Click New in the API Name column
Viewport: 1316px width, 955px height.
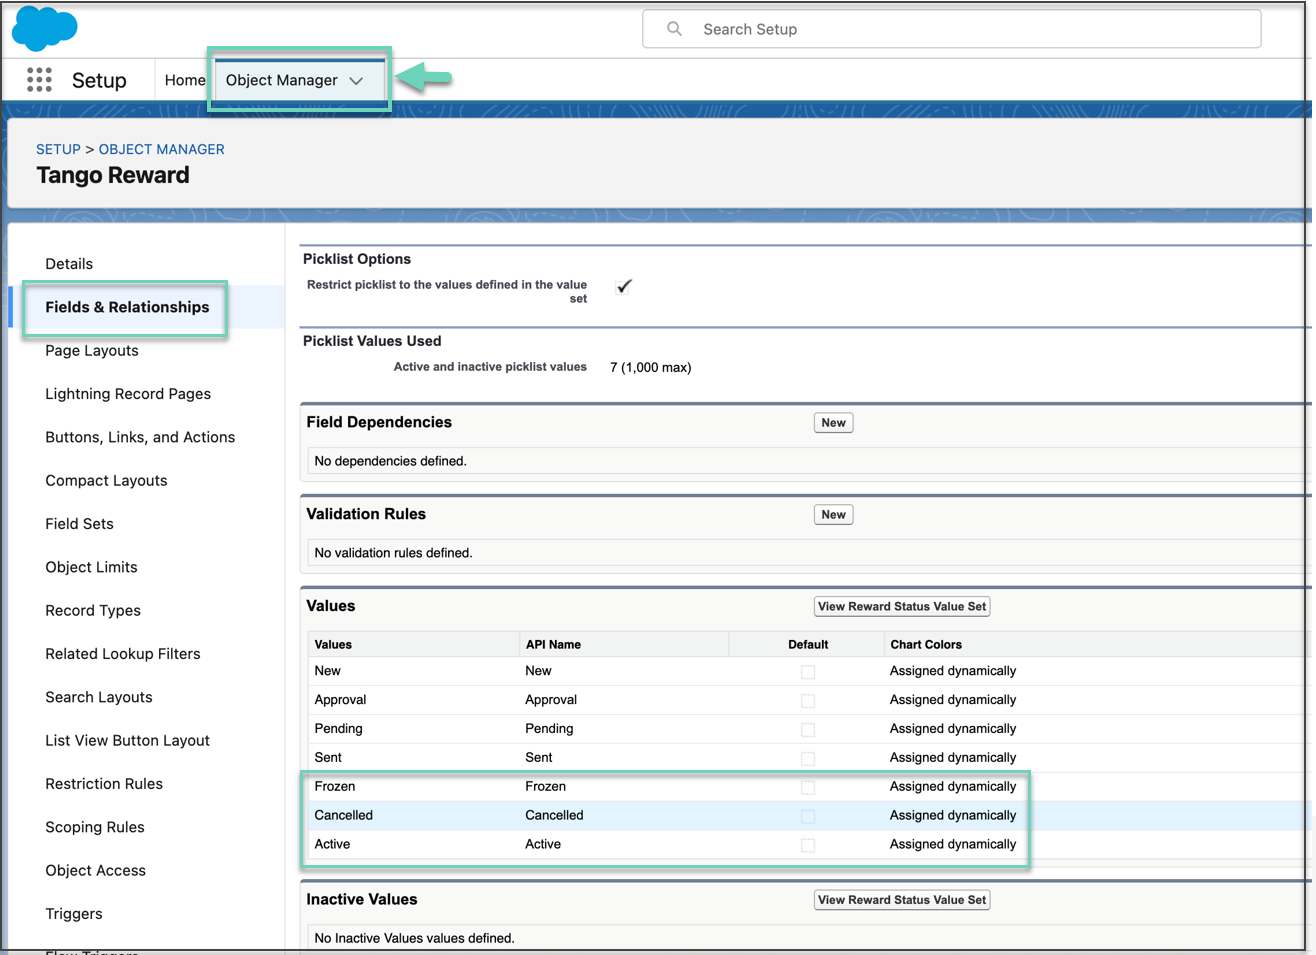[x=538, y=671]
